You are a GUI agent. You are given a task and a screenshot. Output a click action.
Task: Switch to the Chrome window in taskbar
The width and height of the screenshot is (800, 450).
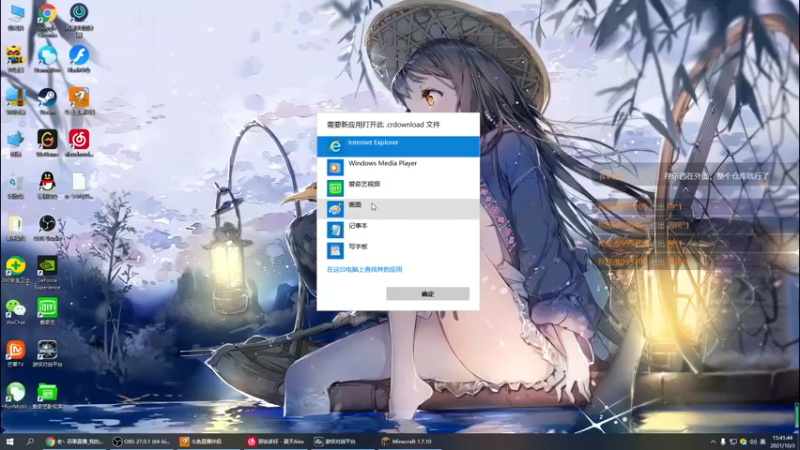point(74,441)
